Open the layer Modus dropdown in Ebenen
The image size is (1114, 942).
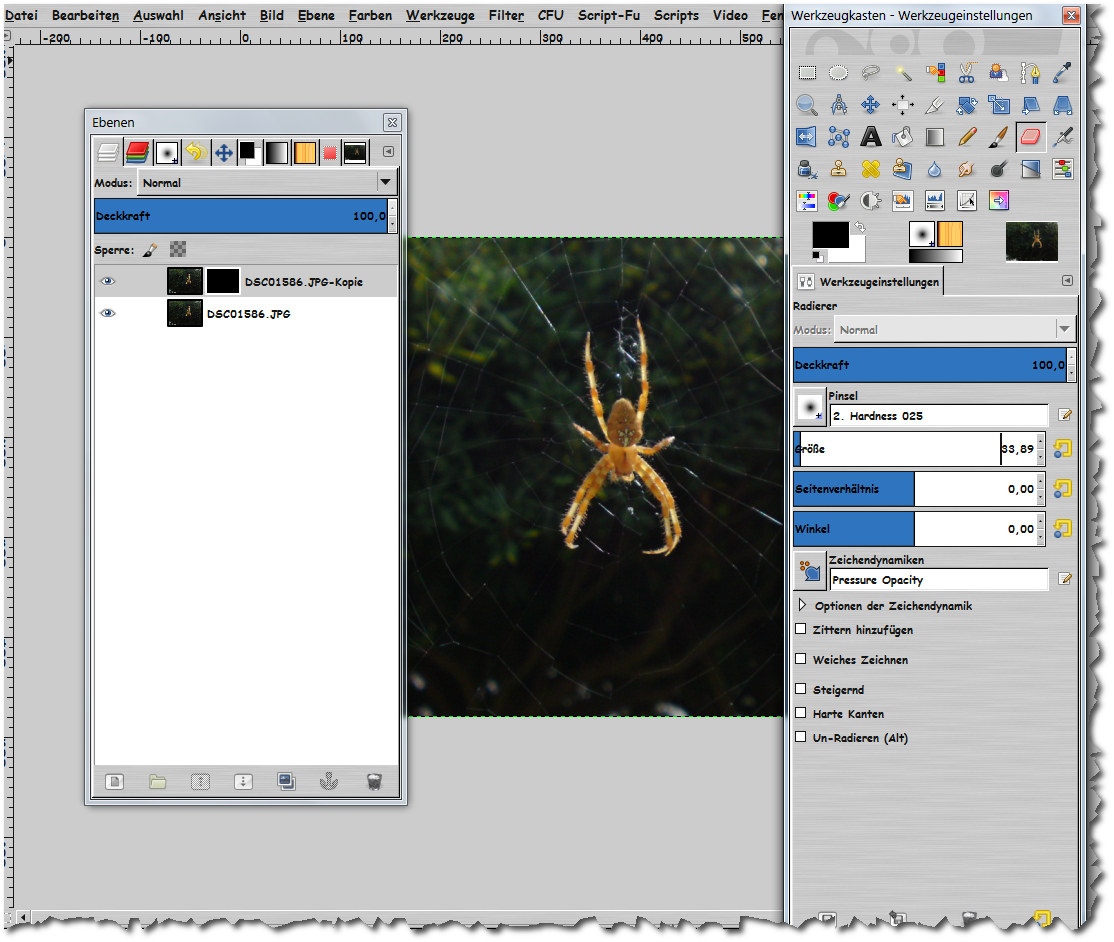pyautogui.click(x=267, y=183)
